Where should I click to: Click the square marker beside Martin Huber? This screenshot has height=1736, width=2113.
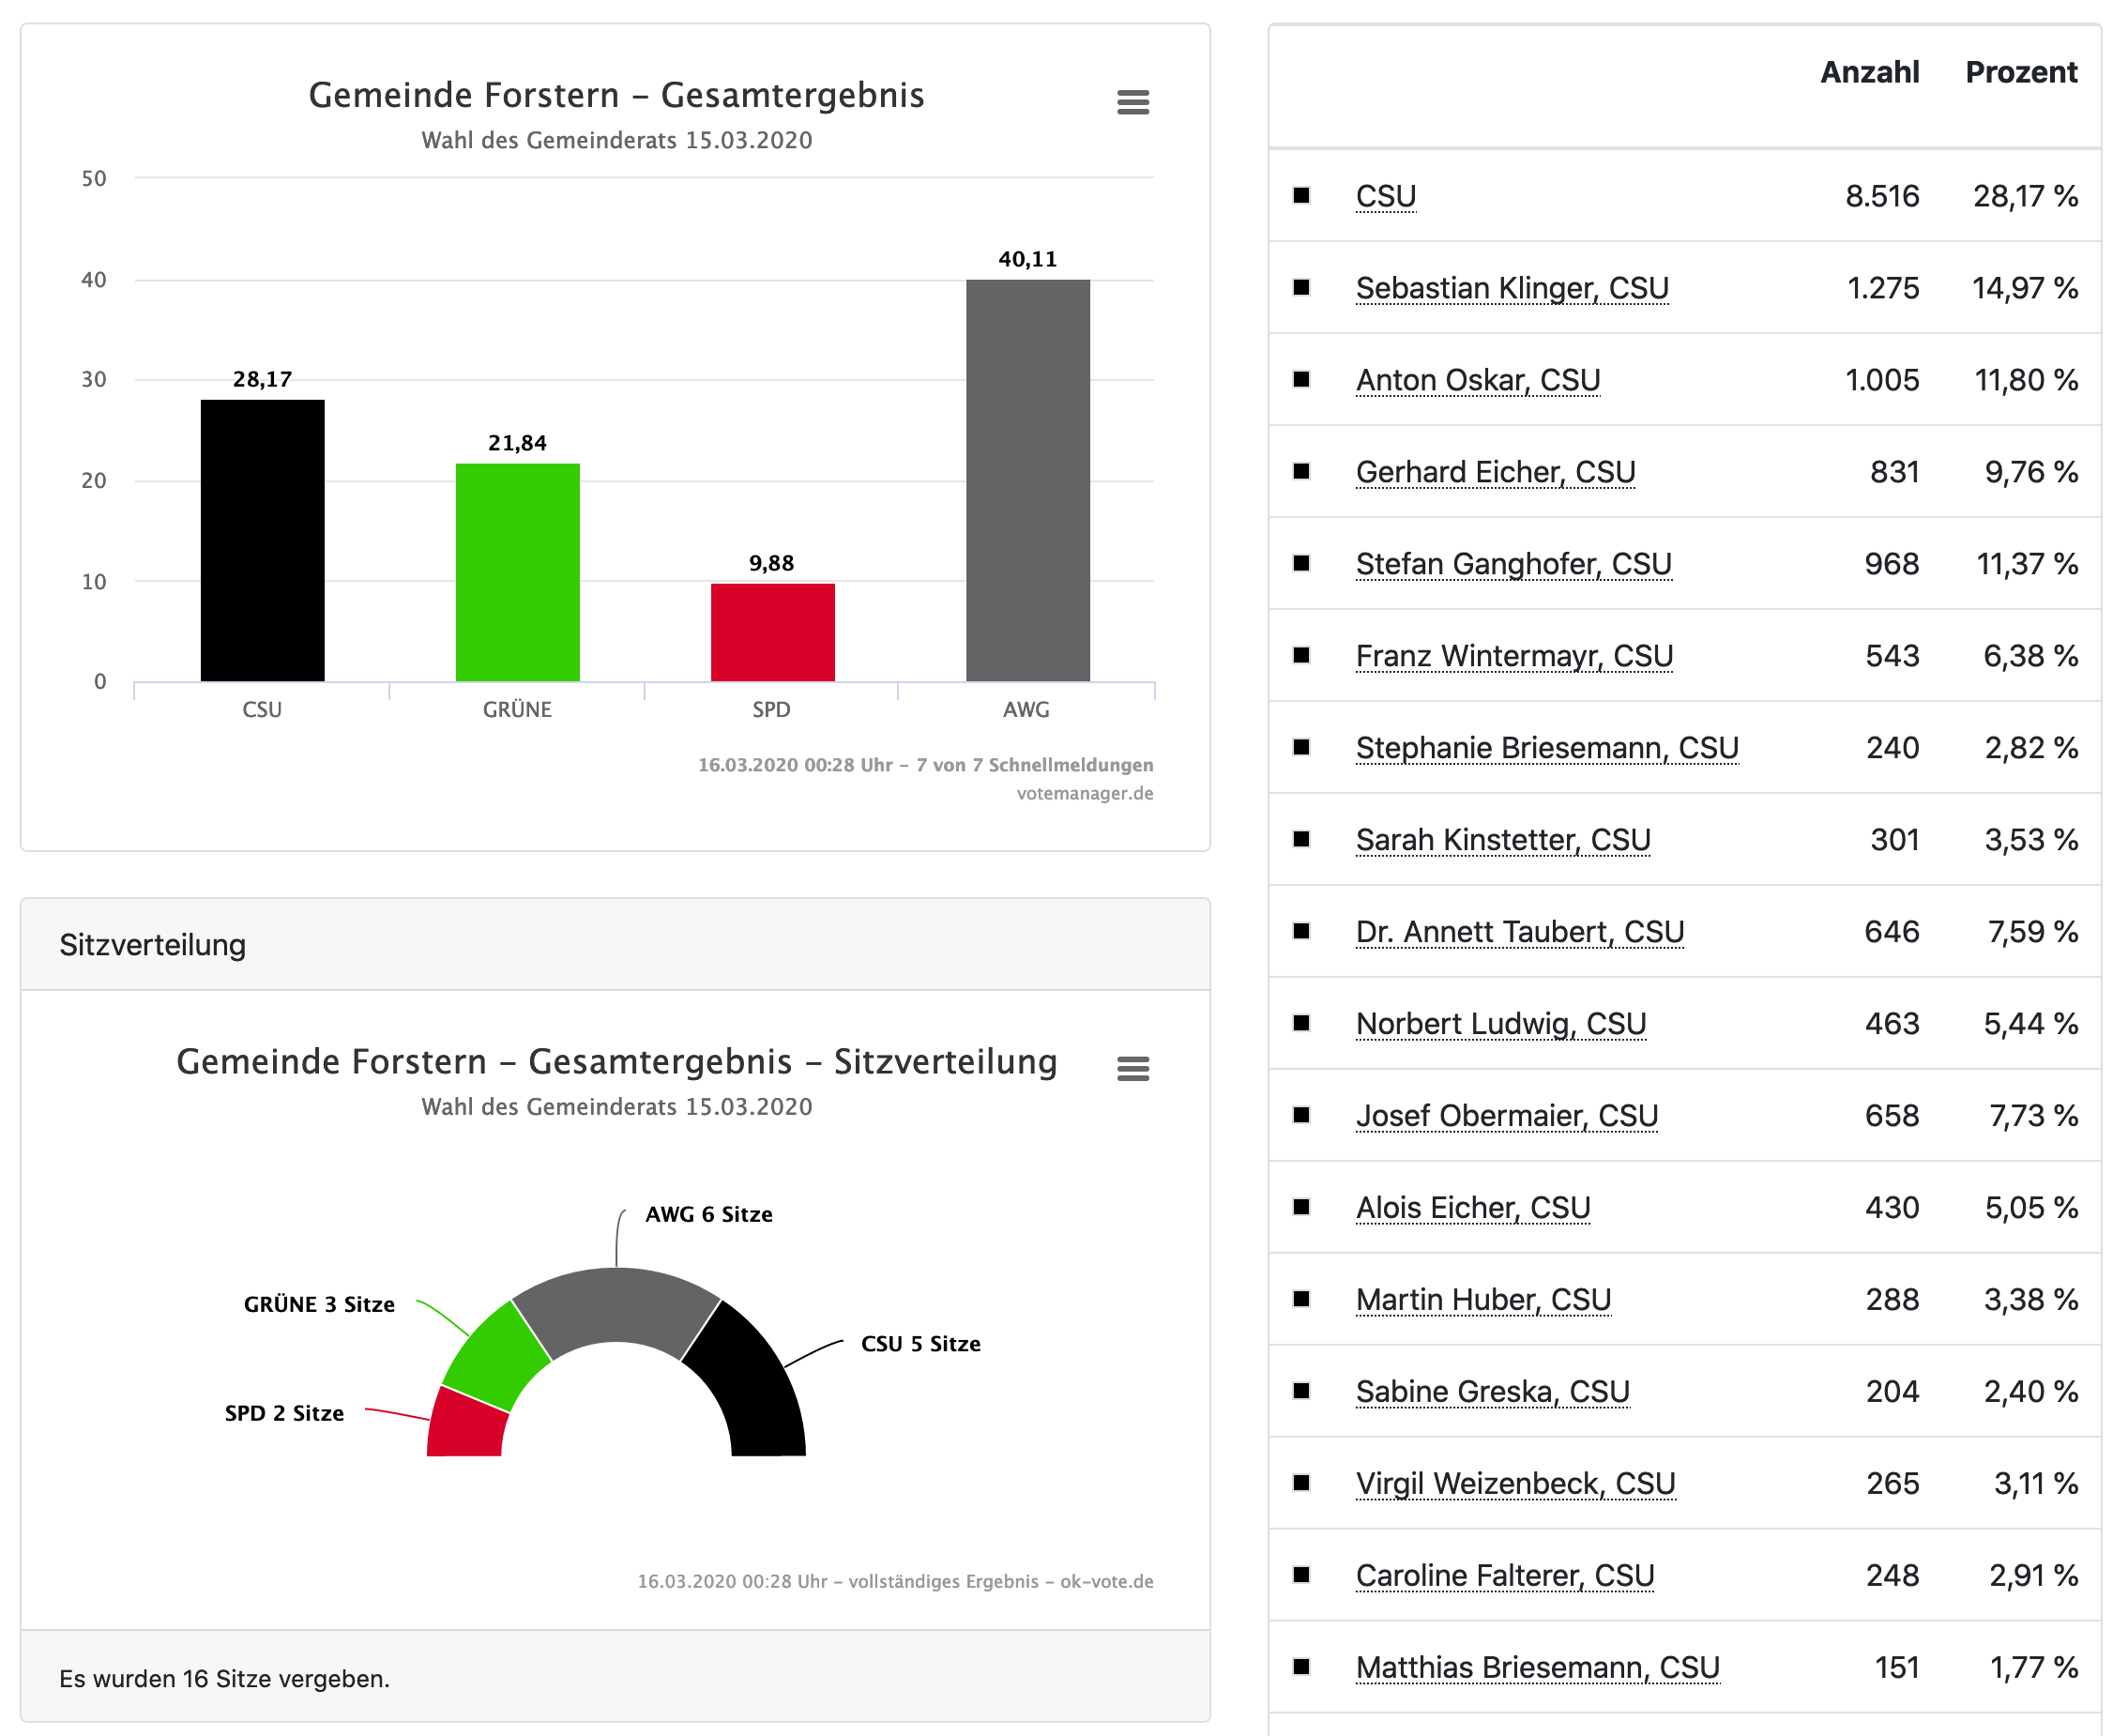pos(1301,1299)
